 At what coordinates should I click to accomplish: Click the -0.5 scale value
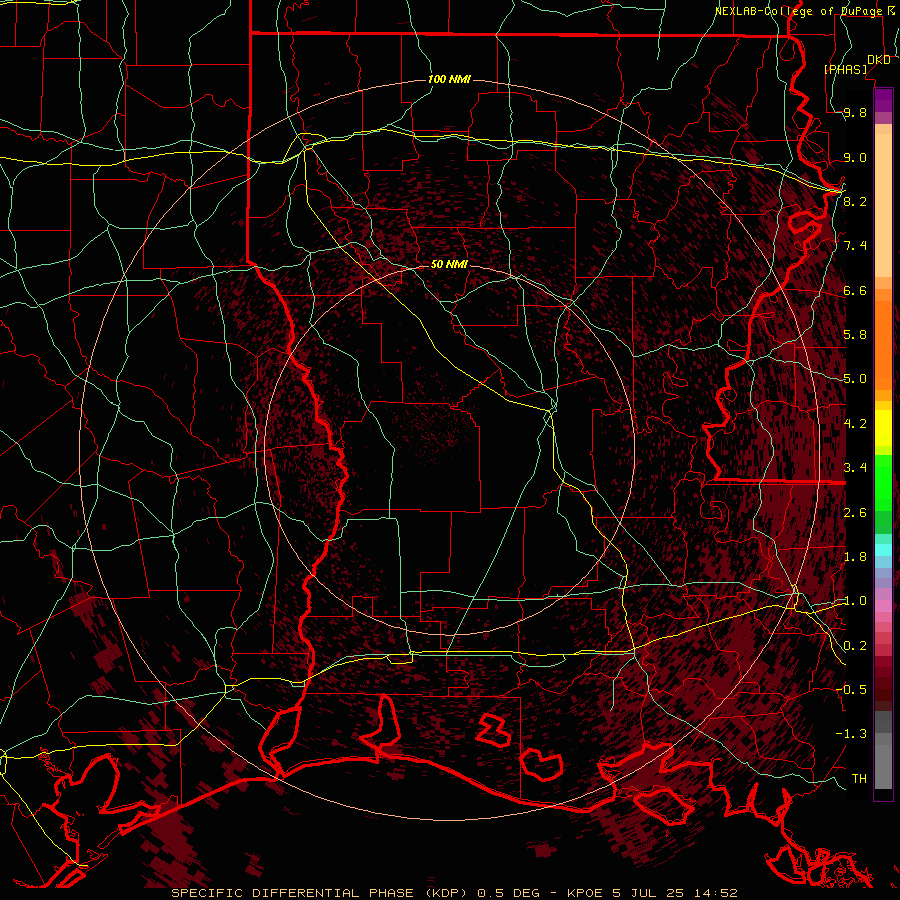point(851,690)
